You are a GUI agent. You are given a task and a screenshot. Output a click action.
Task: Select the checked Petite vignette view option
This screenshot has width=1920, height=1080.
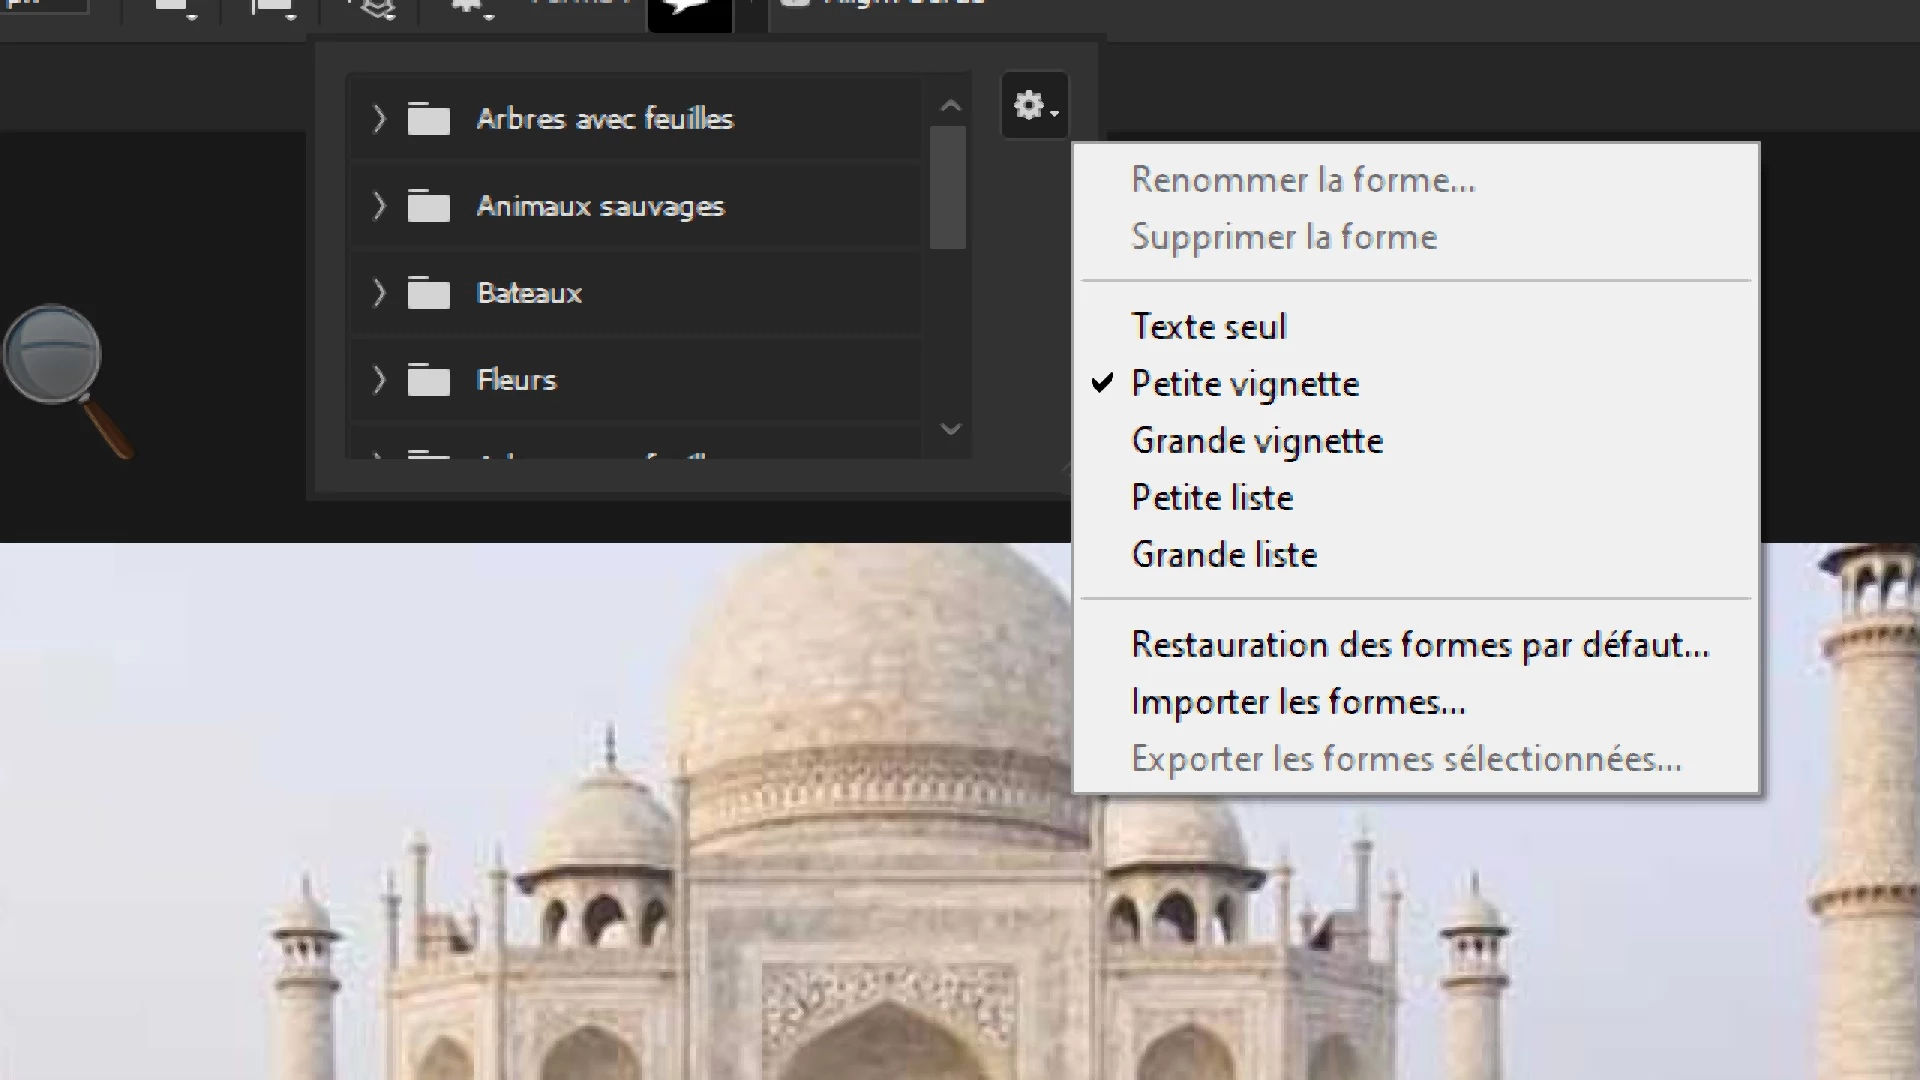point(1244,384)
